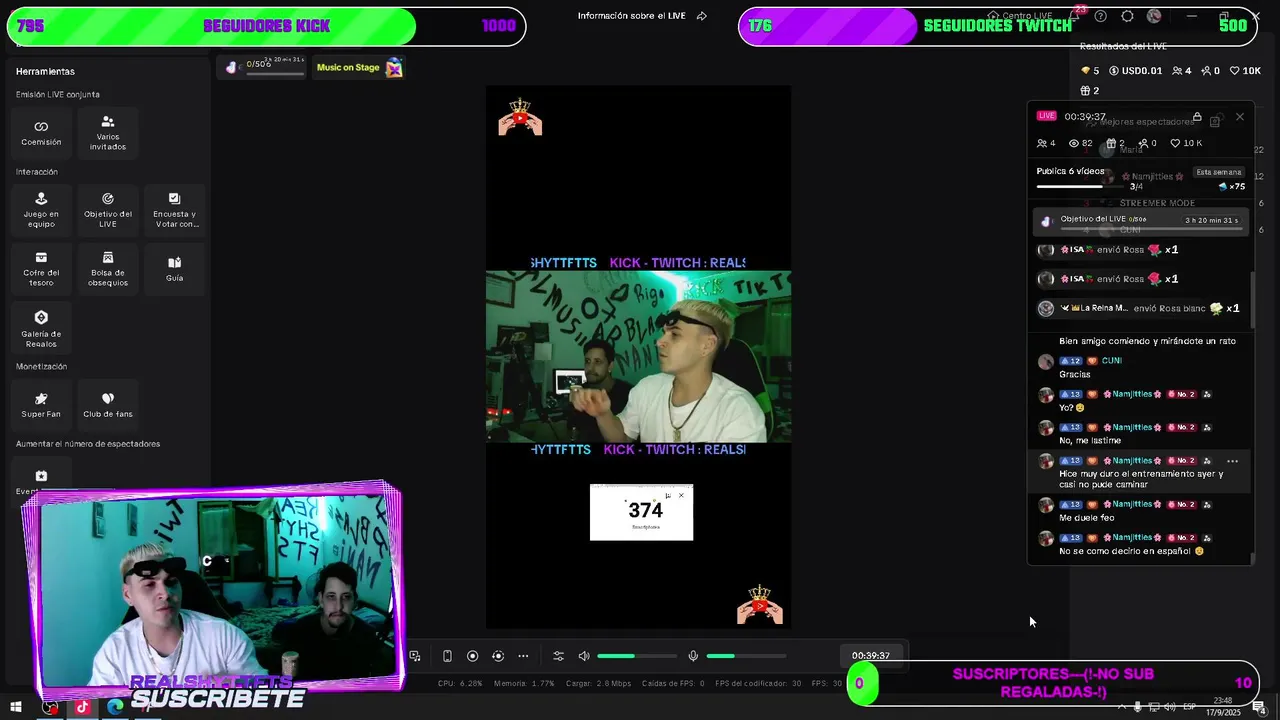This screenshot has height=720, width=1280.
Task: Click message 'No, me lastime'
Action: (x=1090, y=440)
